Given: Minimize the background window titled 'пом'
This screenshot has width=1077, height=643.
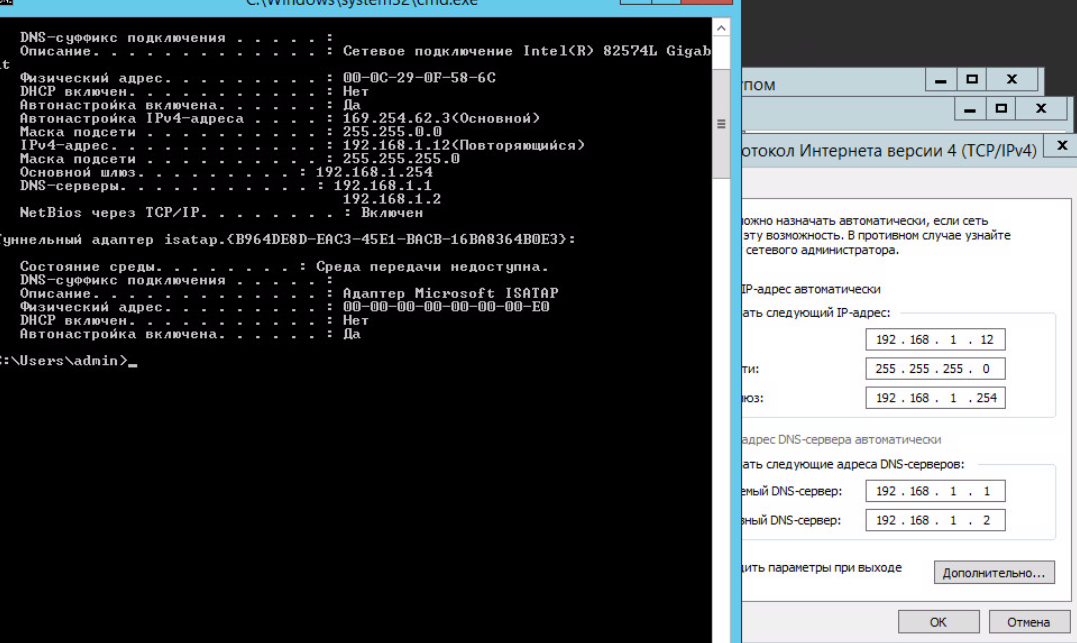Looking at the screenshot, I should point(940,80).
